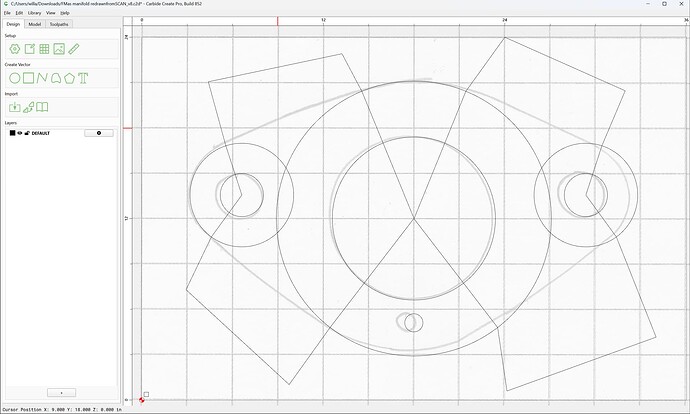Toggle visibility eye of DEFAULT layer

pos(20,133)
